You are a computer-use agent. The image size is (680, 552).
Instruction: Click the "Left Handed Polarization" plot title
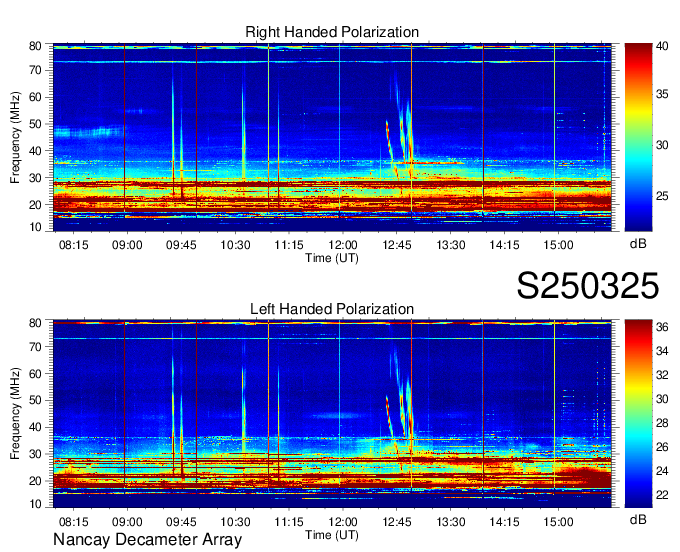tap(332, 309)
